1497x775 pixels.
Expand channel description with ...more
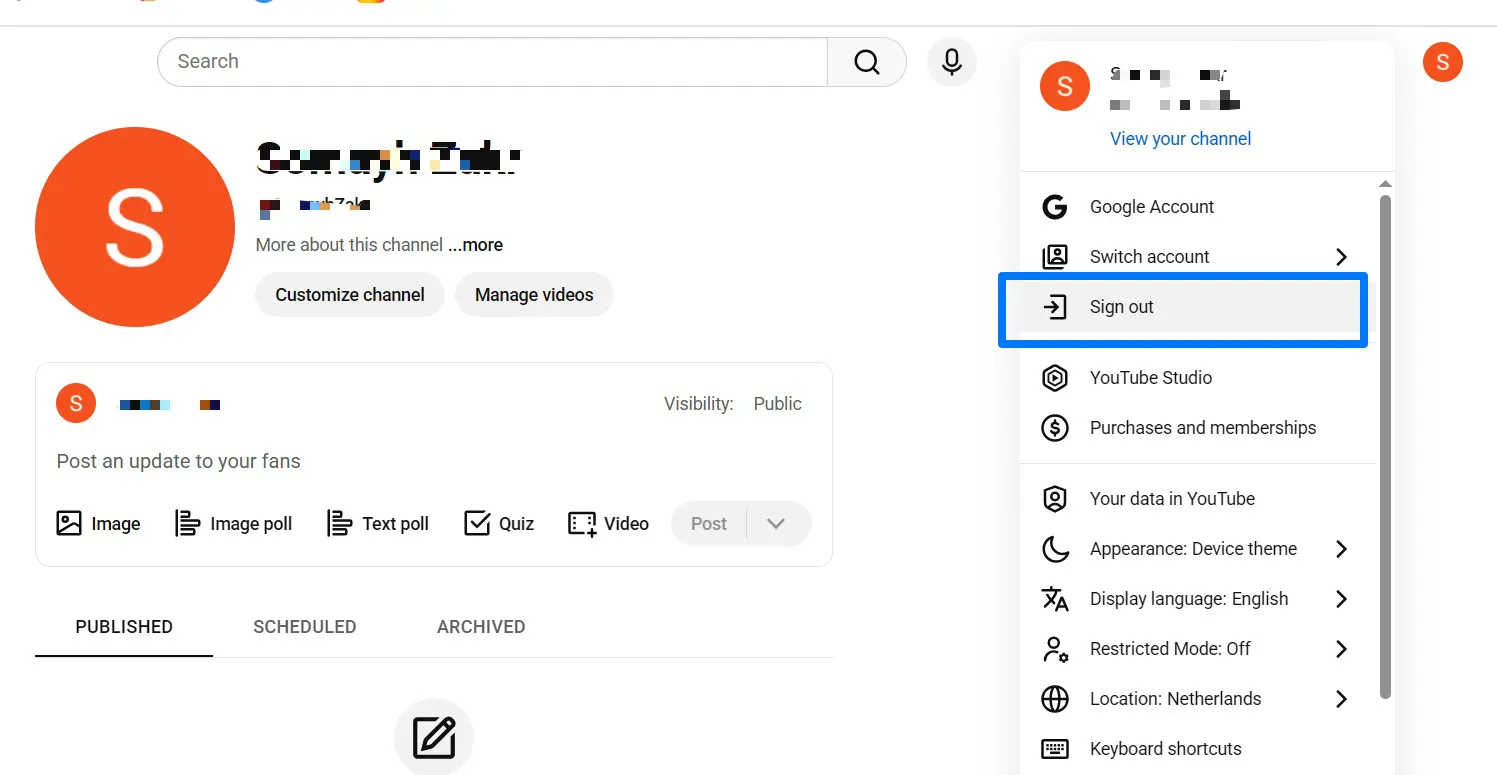(476, 244)
